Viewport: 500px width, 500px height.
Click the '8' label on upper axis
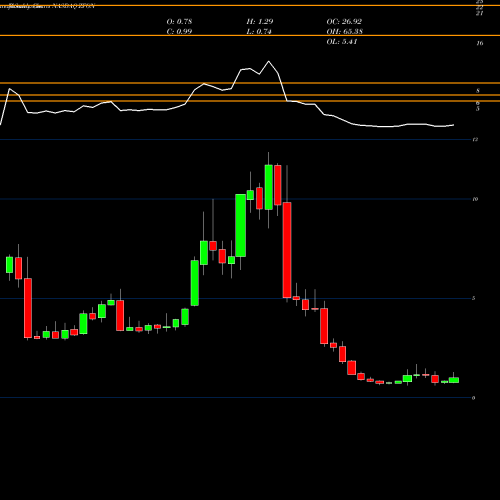(x=478, y=91)
